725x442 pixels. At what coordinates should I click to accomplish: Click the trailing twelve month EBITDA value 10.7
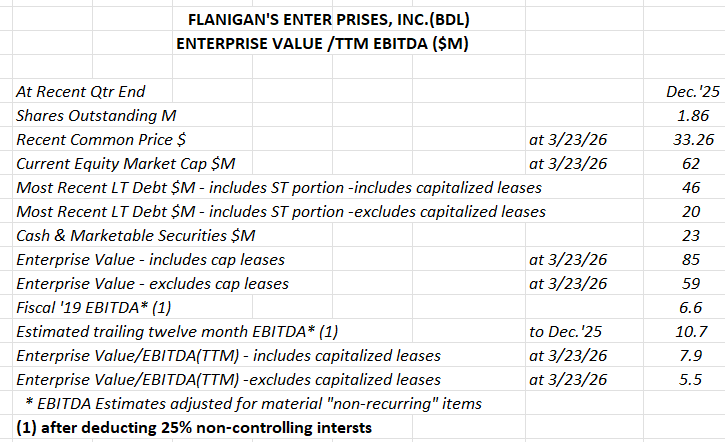691,332
